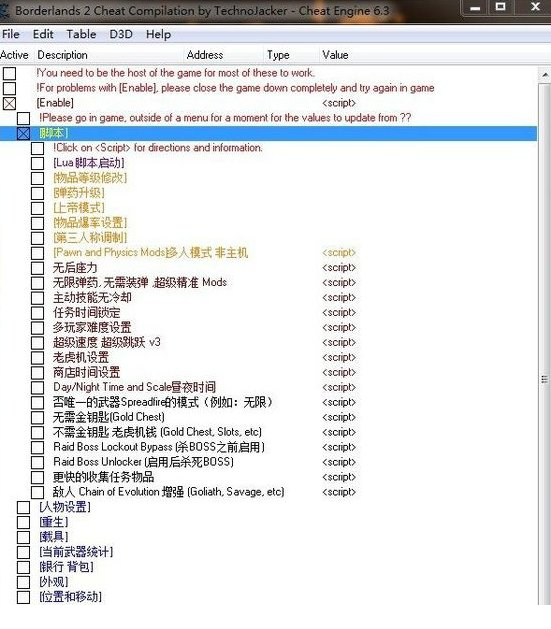Click the <script> value of 老虎机设置 row

[339, 357]
